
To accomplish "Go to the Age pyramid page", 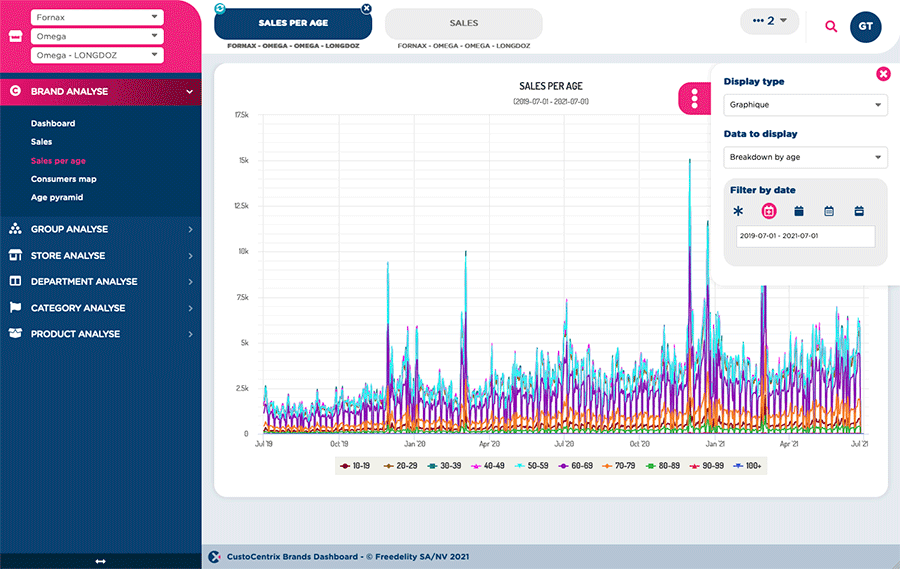I will (57, 197).
